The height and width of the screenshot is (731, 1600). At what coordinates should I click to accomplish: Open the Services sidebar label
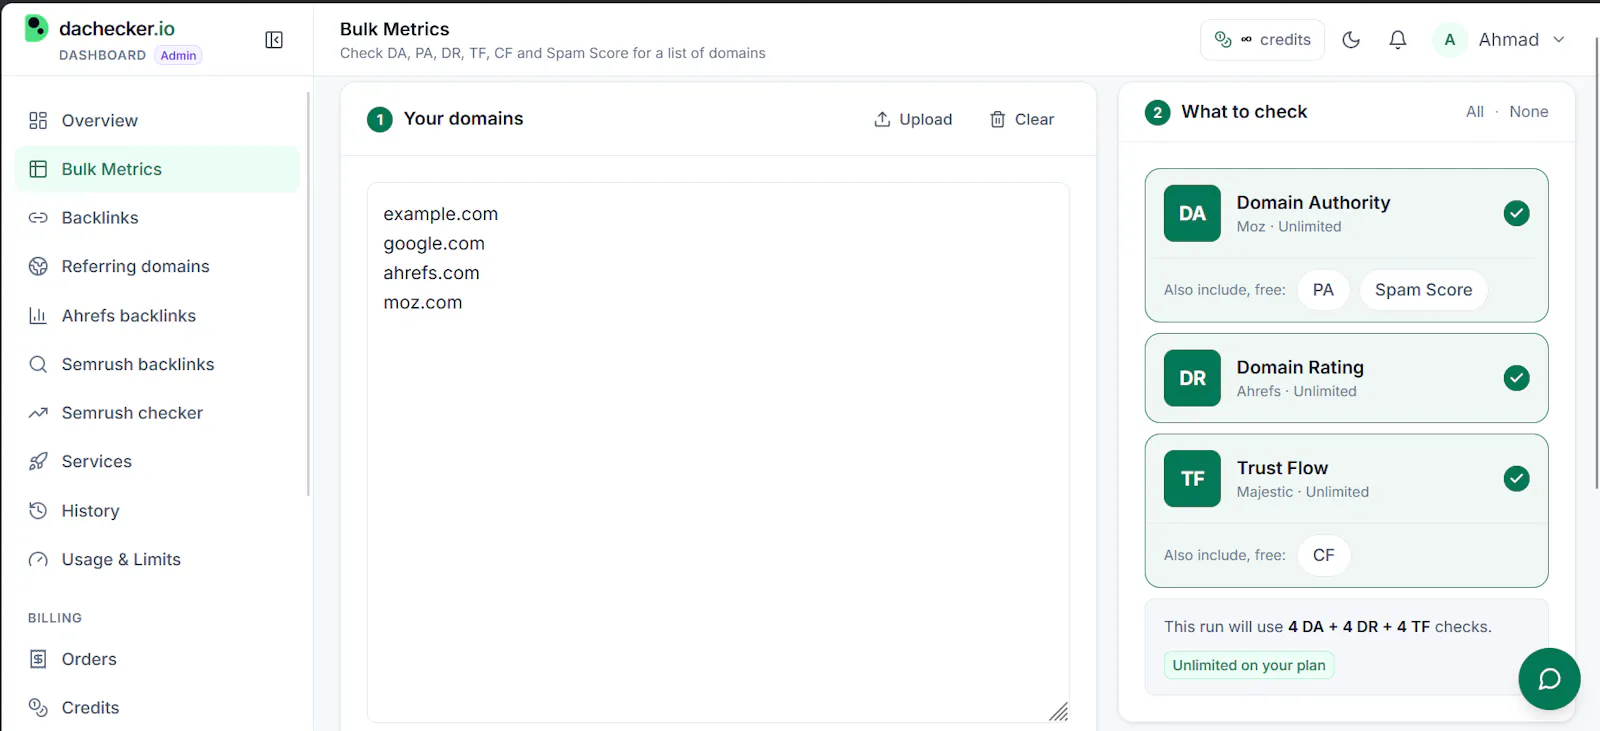pyautogui.click(x=97, y=461)
